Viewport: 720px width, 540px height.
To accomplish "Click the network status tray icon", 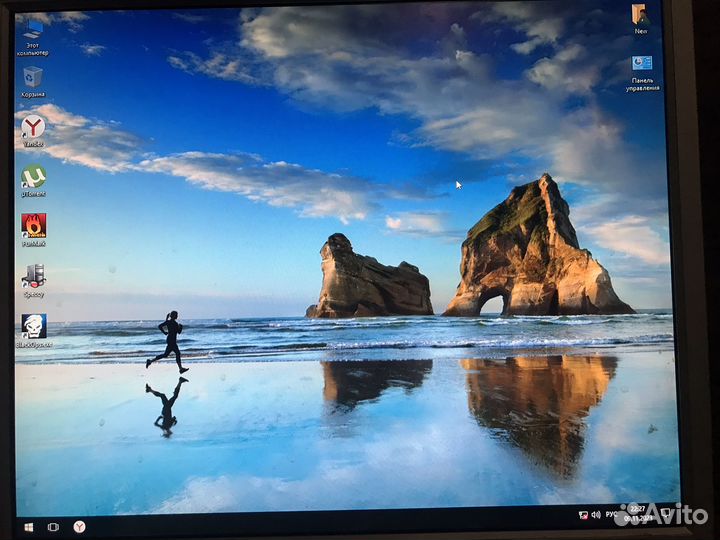I will (x=583, y=515).
